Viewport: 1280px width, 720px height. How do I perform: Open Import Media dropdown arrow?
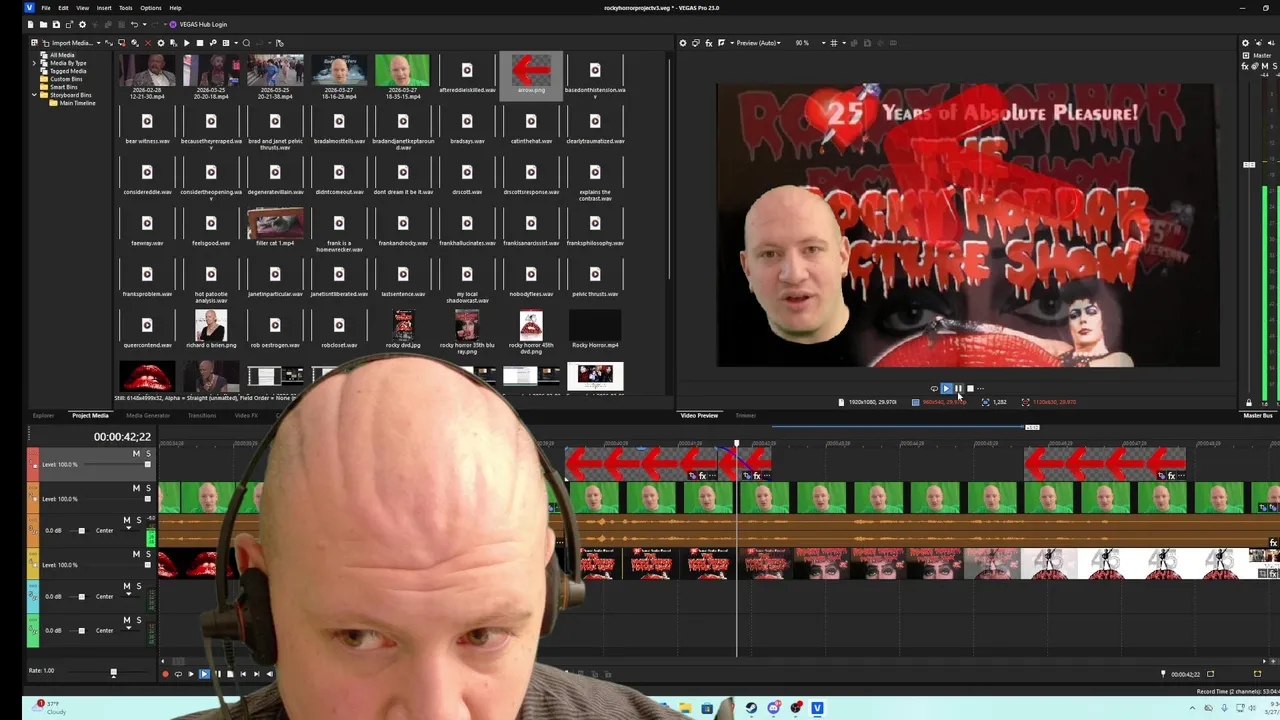click(99, 43)
